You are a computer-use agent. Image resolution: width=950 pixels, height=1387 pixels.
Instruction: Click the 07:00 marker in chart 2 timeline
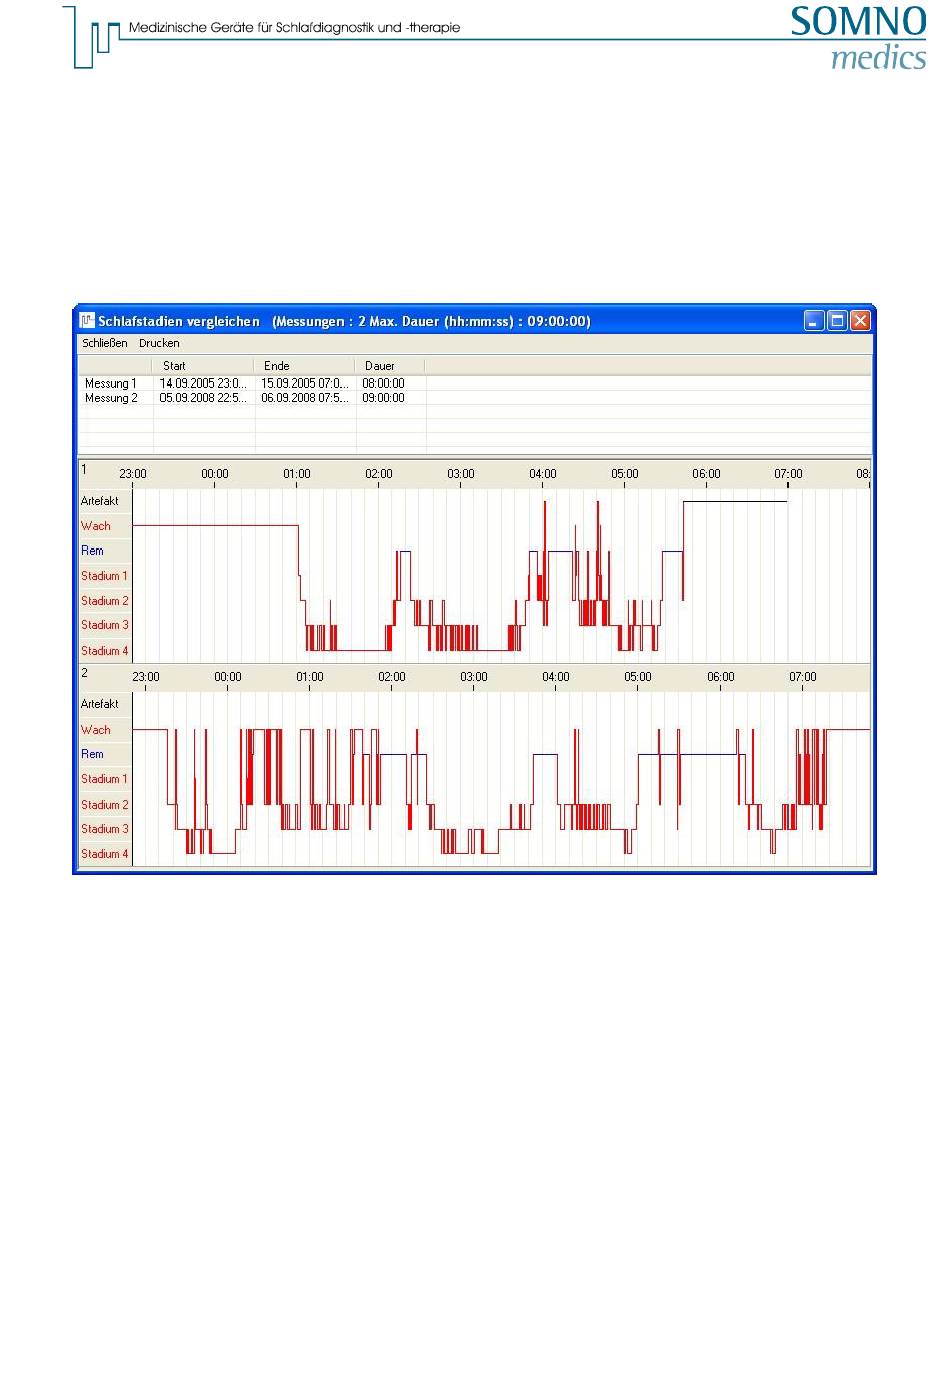click(802, 677)
